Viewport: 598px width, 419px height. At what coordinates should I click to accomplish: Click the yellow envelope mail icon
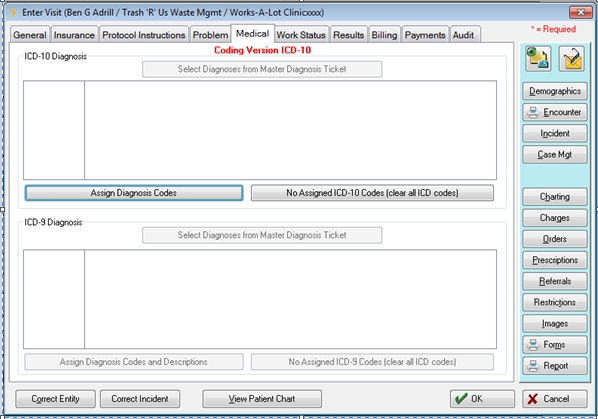[x=571, y=59]
